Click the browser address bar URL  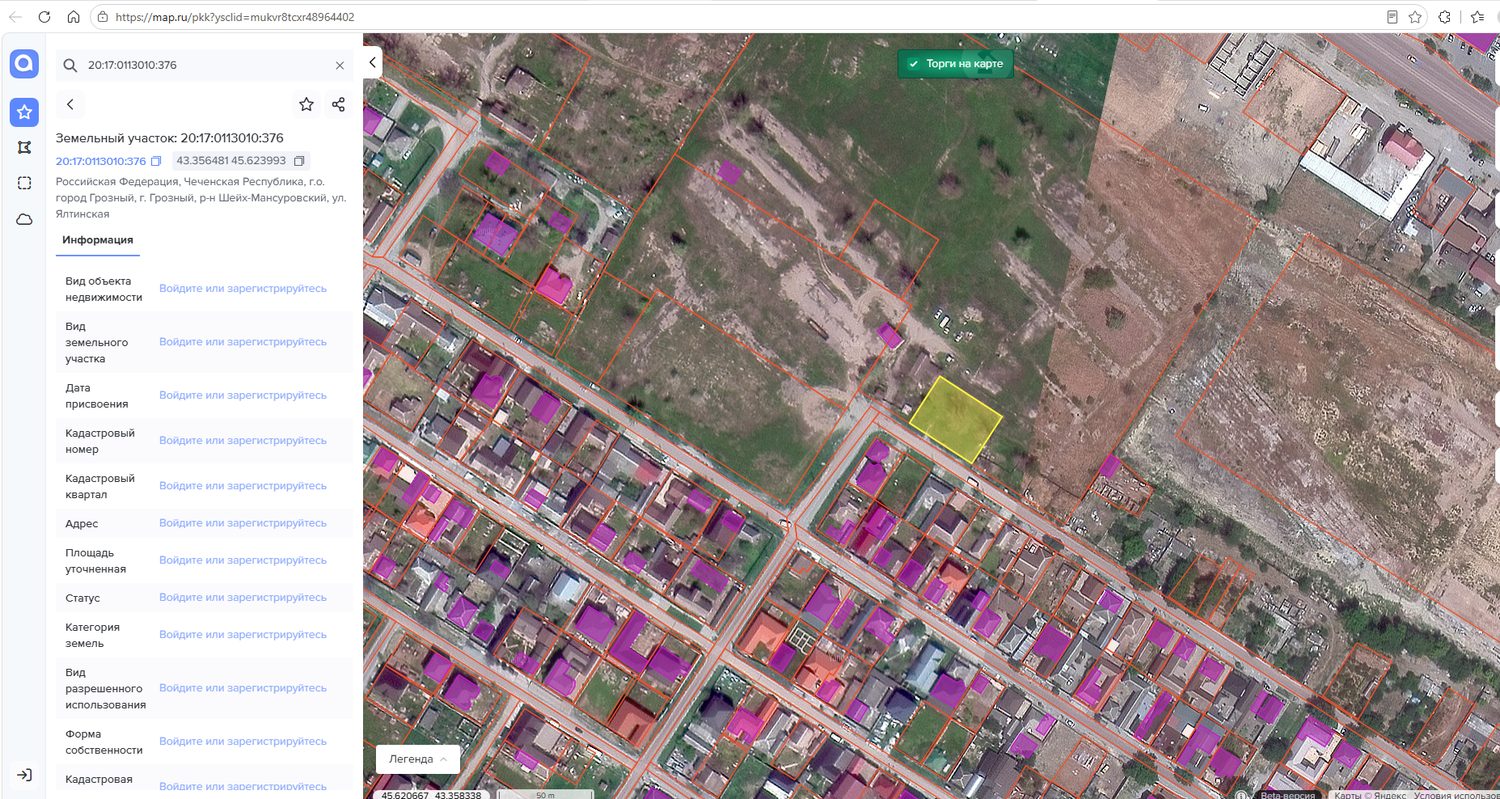pos(235,17)
